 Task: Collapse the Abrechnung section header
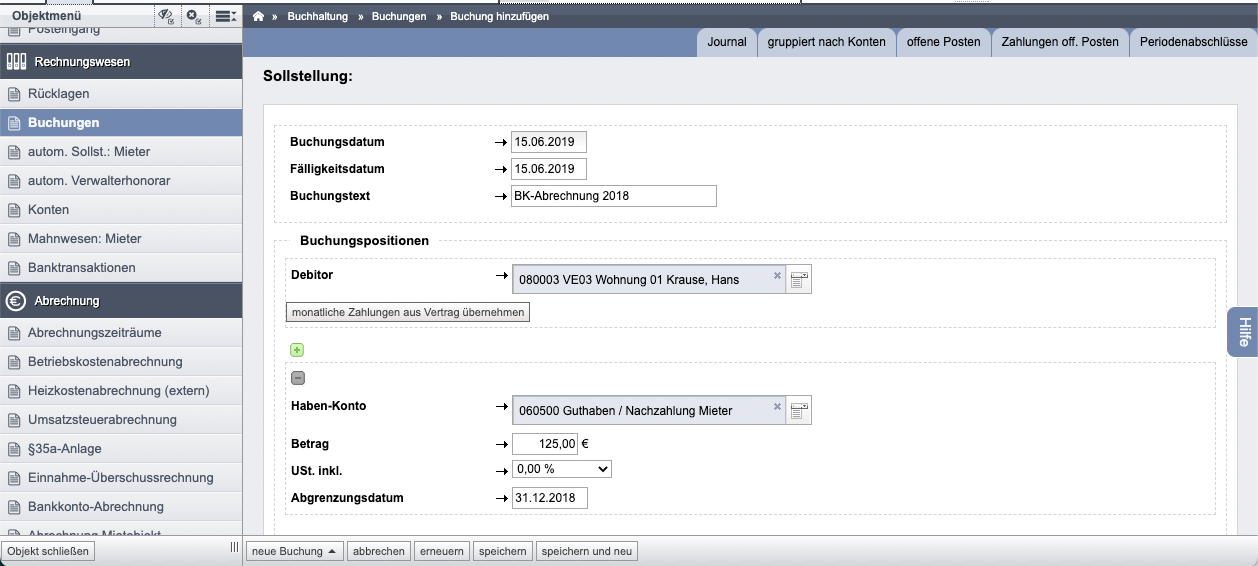[121, 301]
